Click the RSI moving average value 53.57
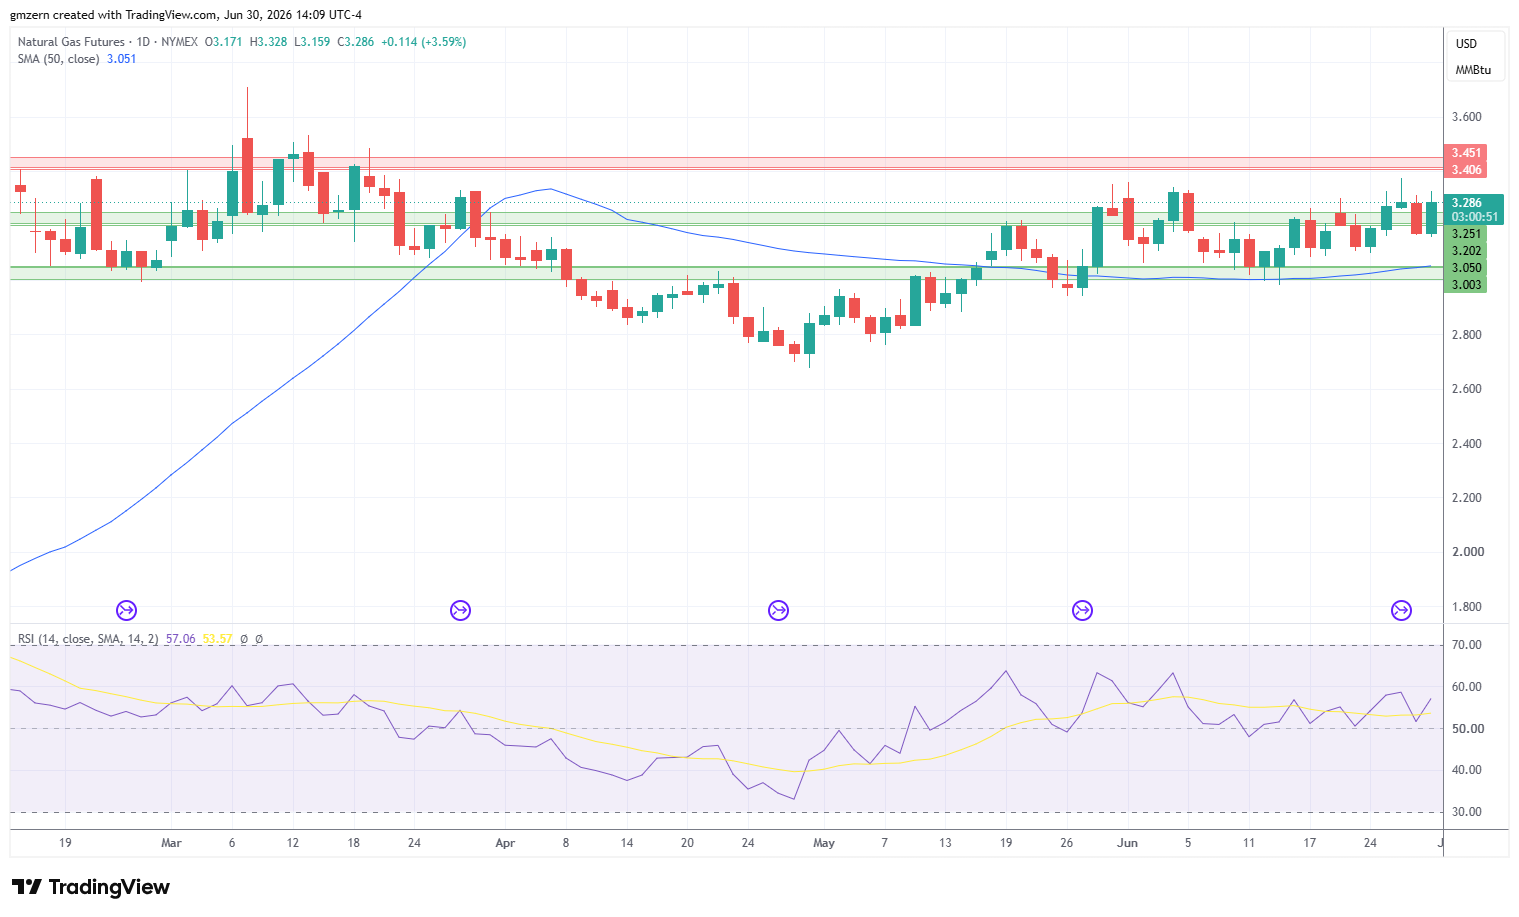Image resolution: width=1519 pixels, height=917 pixels. coord(217,639)
